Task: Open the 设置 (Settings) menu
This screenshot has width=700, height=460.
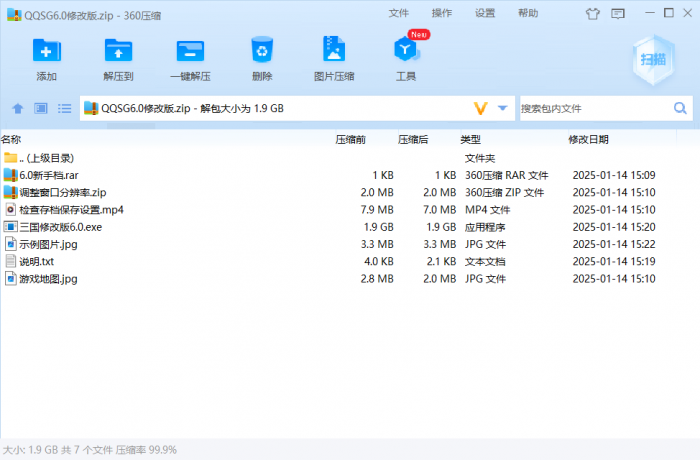Action: pyautogui.click(x=485, y=14)
